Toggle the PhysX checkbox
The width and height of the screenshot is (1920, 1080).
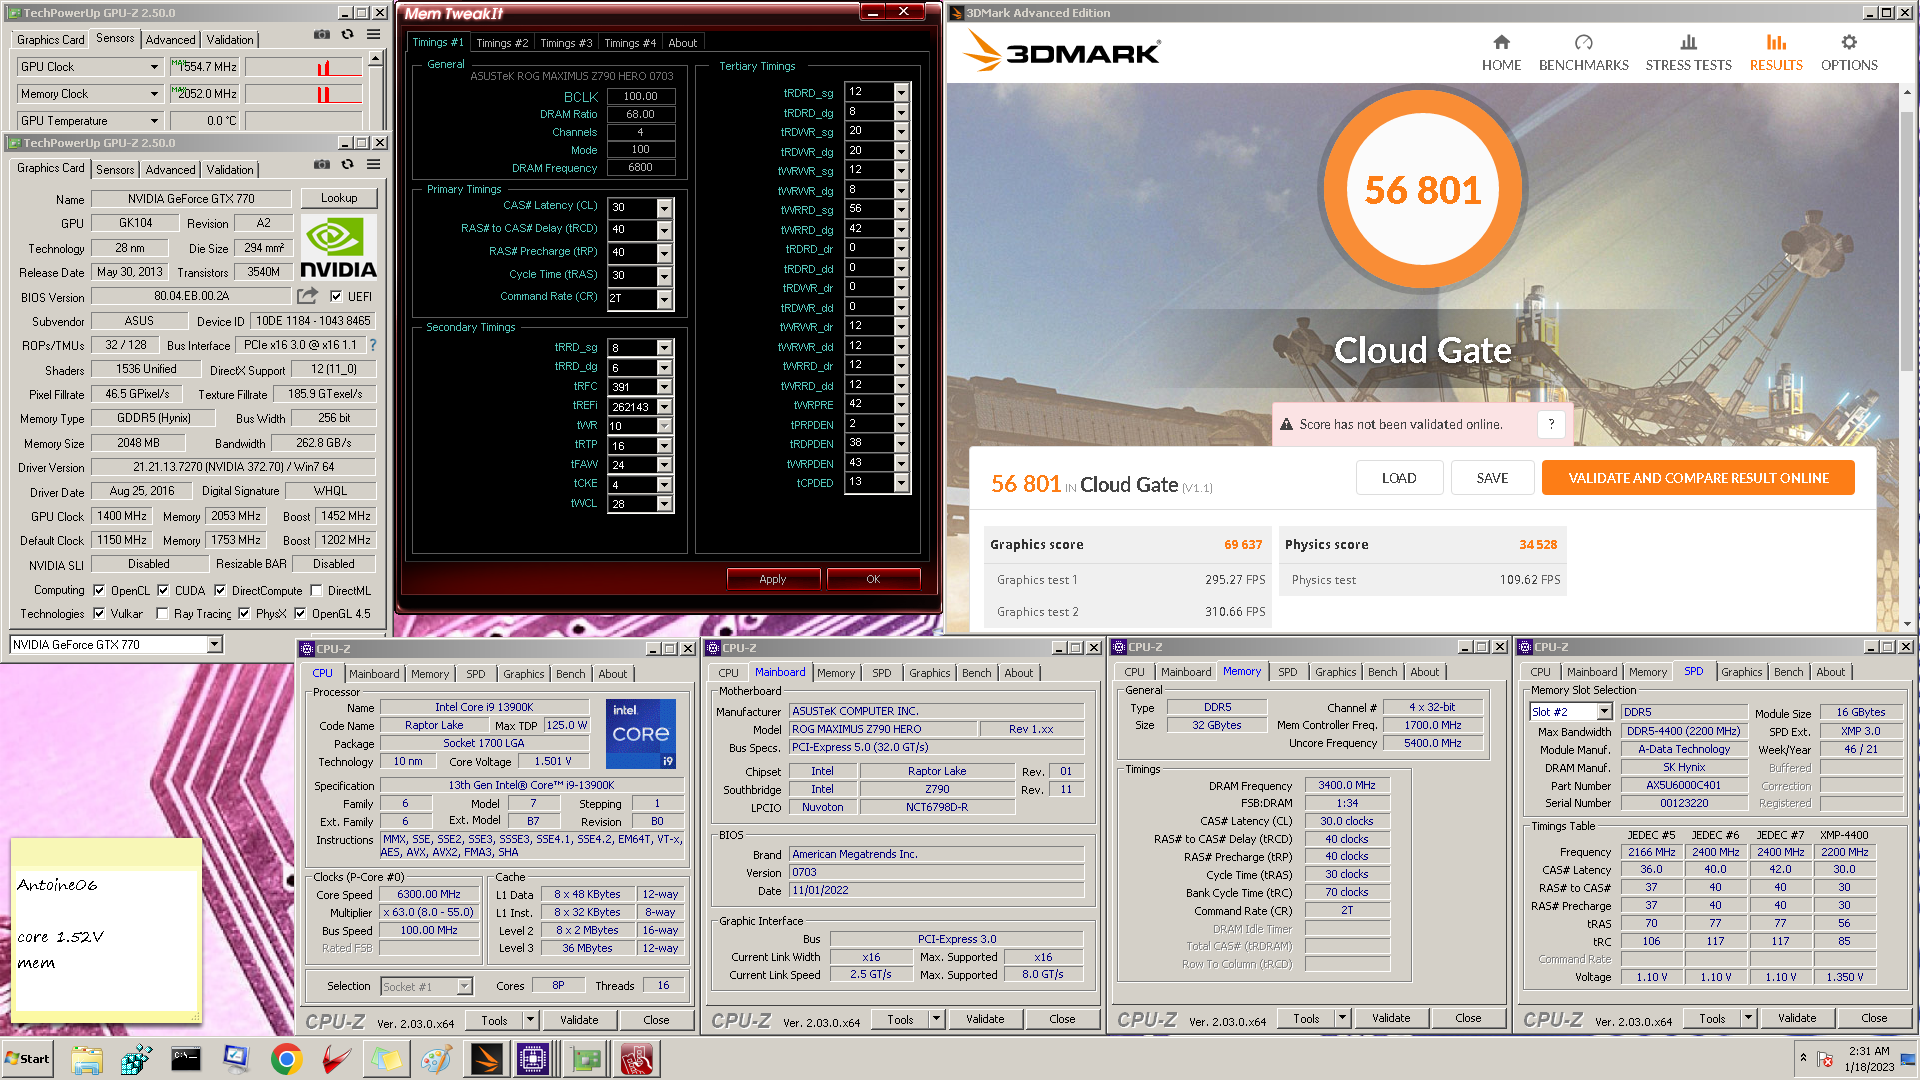coord(244,613)
